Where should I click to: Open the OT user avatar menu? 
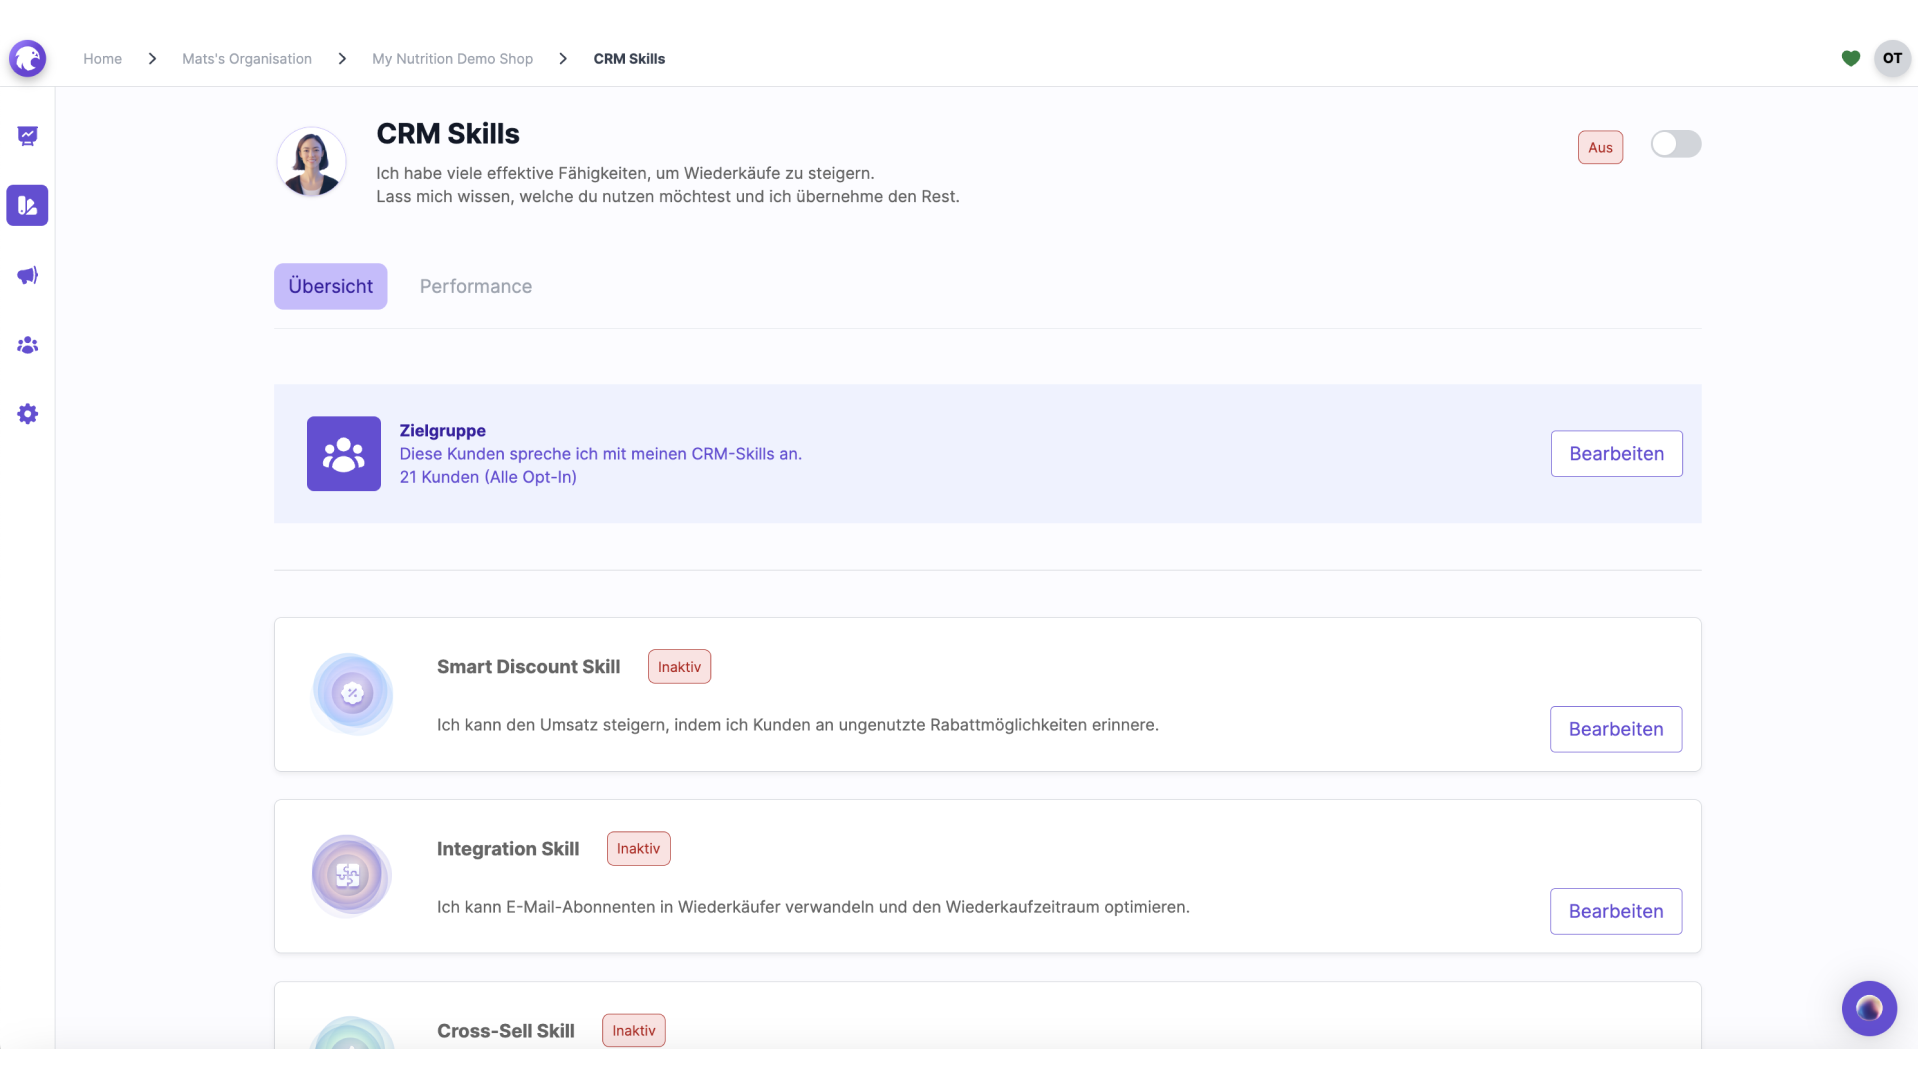[1892, 58]
